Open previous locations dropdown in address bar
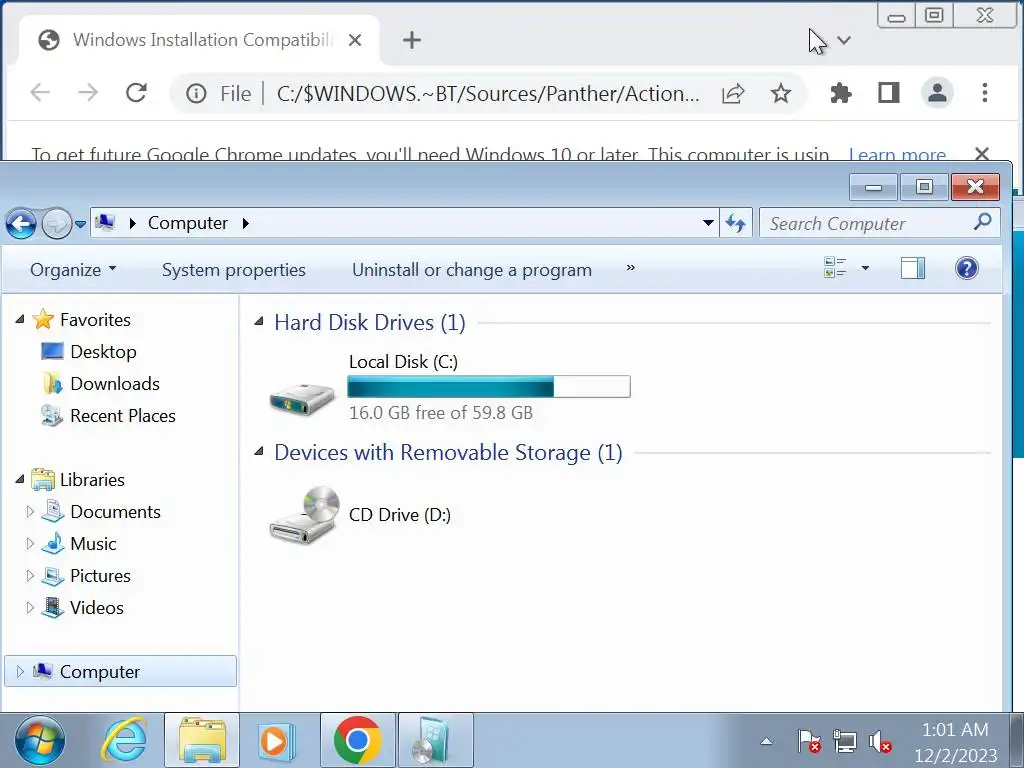 coord(708,223)
